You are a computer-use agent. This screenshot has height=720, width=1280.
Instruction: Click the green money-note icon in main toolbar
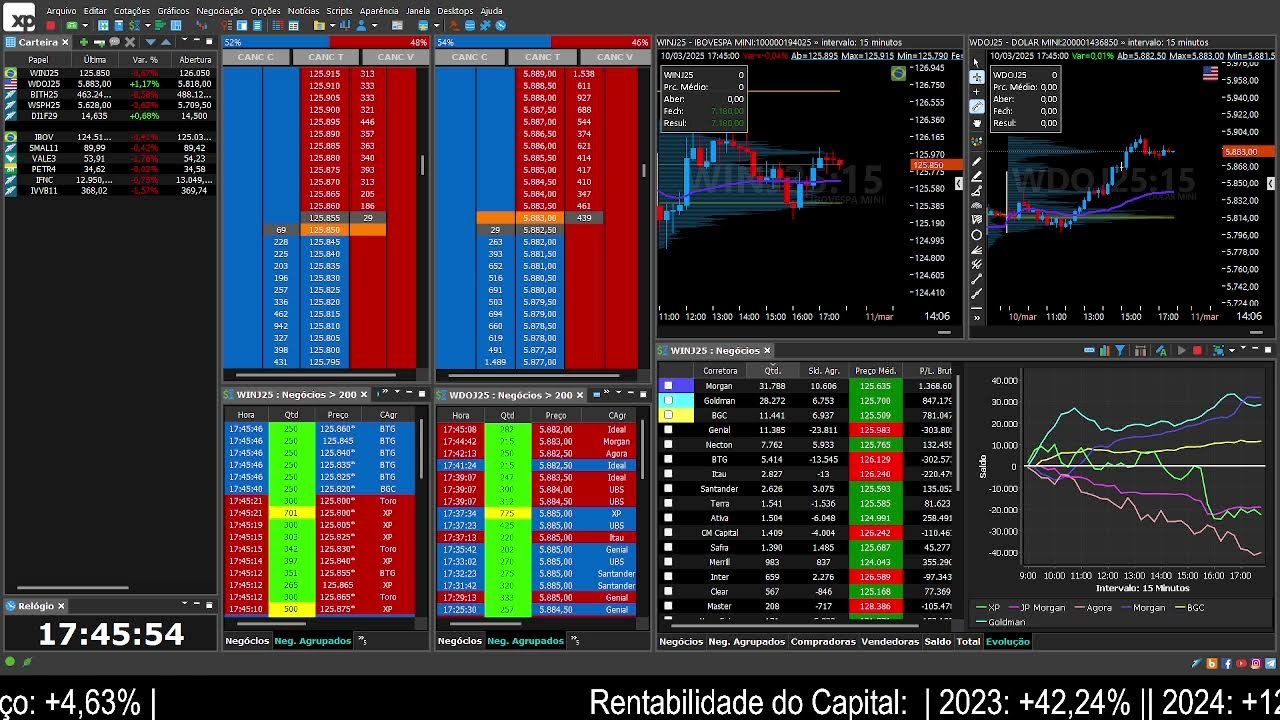(72, 25)
